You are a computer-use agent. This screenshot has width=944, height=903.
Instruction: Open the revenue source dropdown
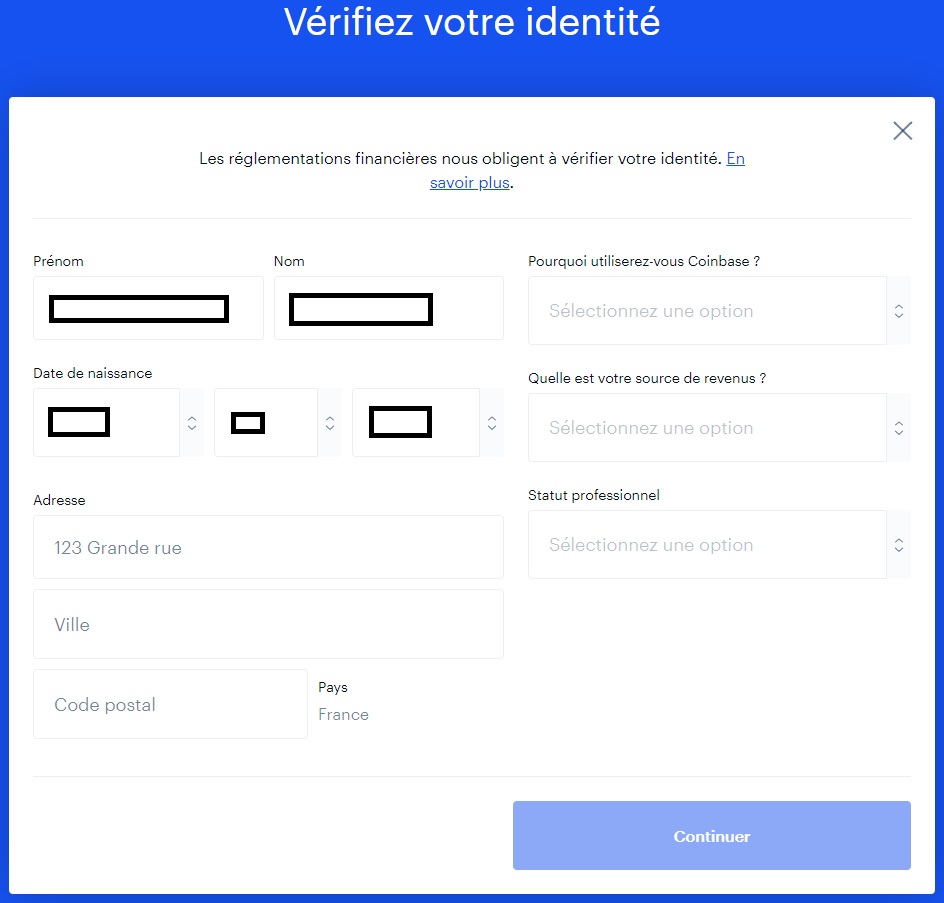pyautogui.click(x=708, y=428)
